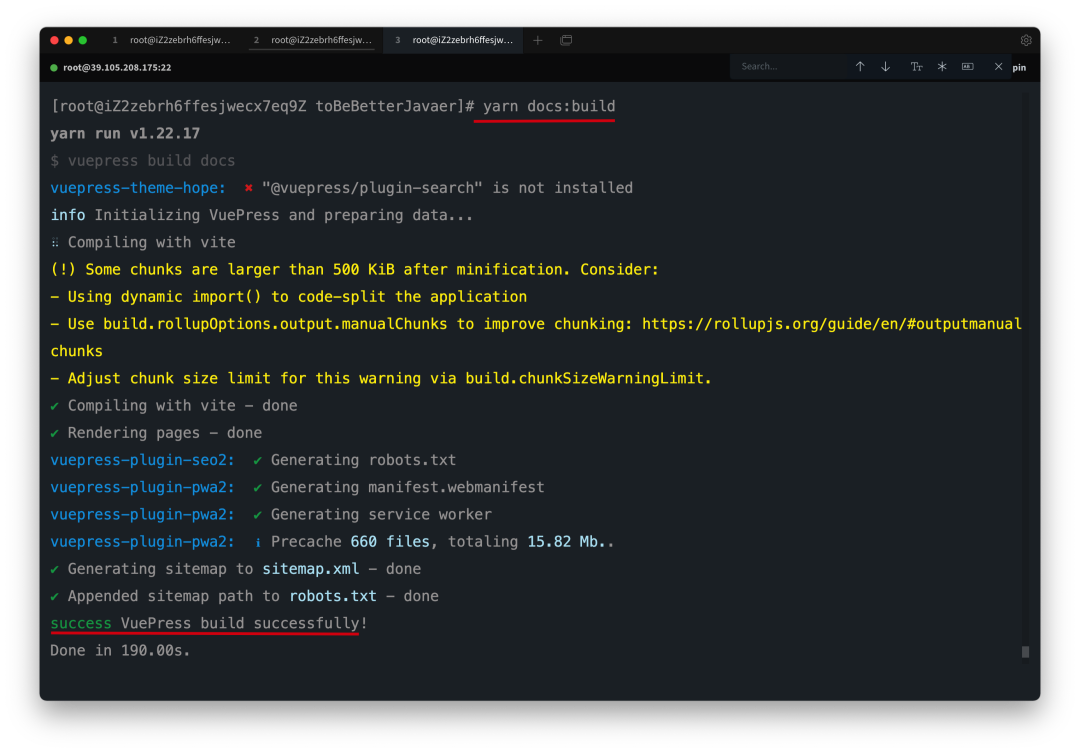1080x753 pixels.
Task: Jump to previous search match arrow
Action: pos(860,67)
